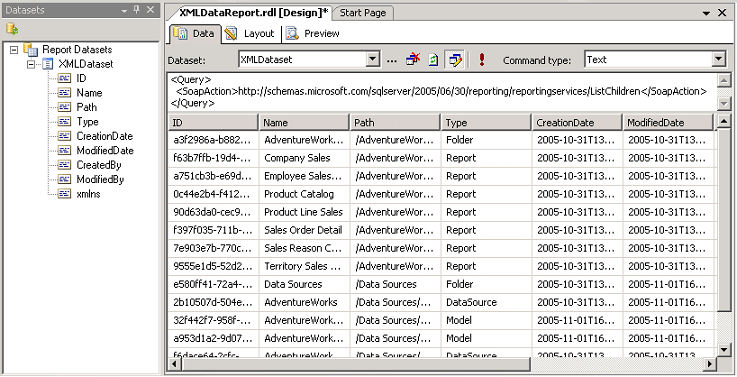This screenshot has width=737, height=377.
Task: Select the ModifiedBy field in dataset tree
Action: (x=100, y=179)
